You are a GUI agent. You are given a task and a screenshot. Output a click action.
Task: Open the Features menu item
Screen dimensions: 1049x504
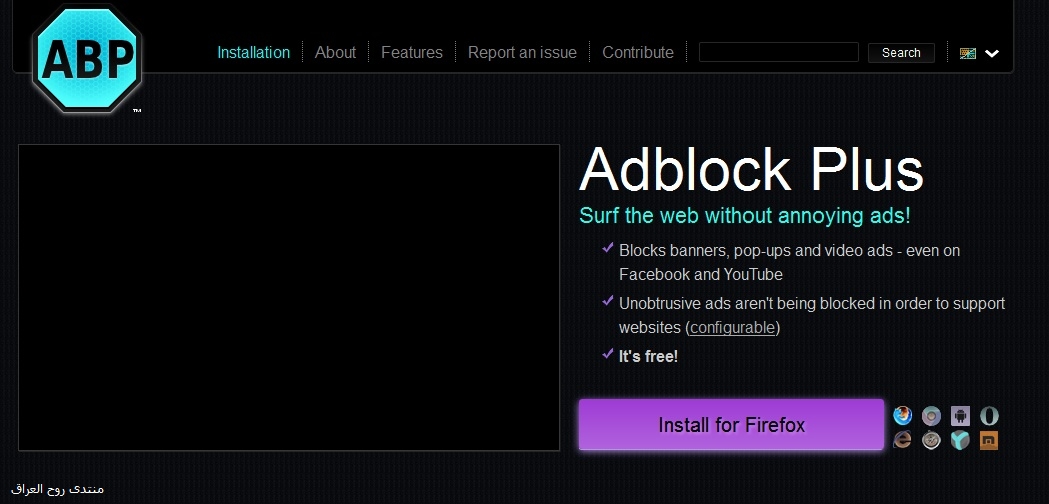click(412, 52)
